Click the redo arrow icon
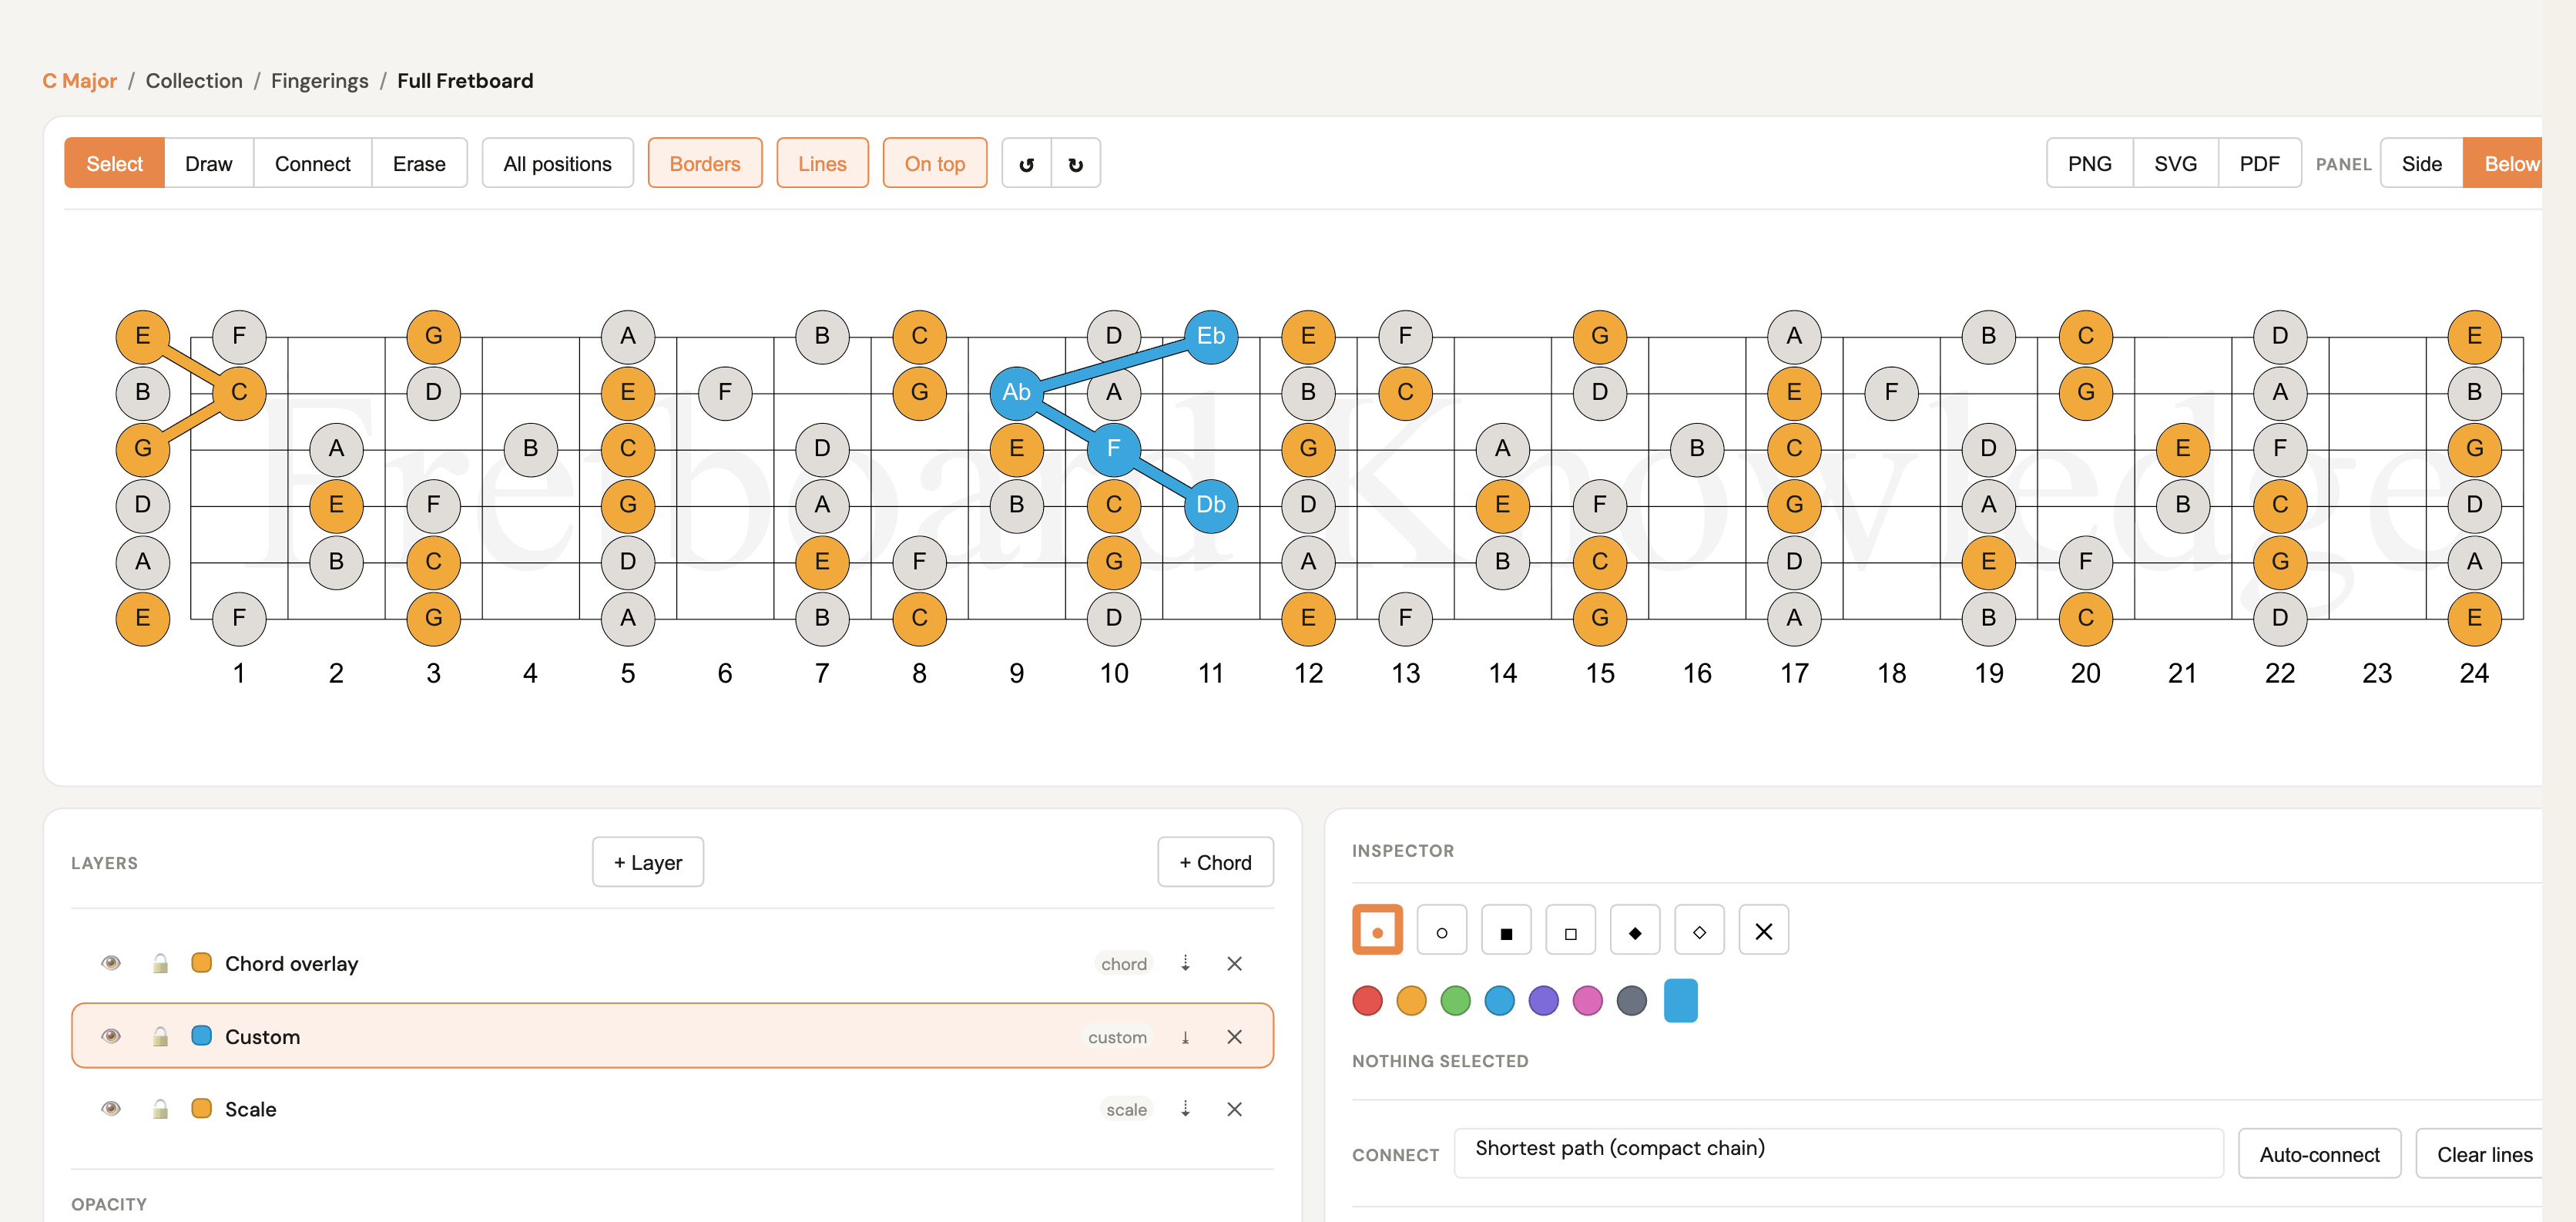 click(1076, 164)
